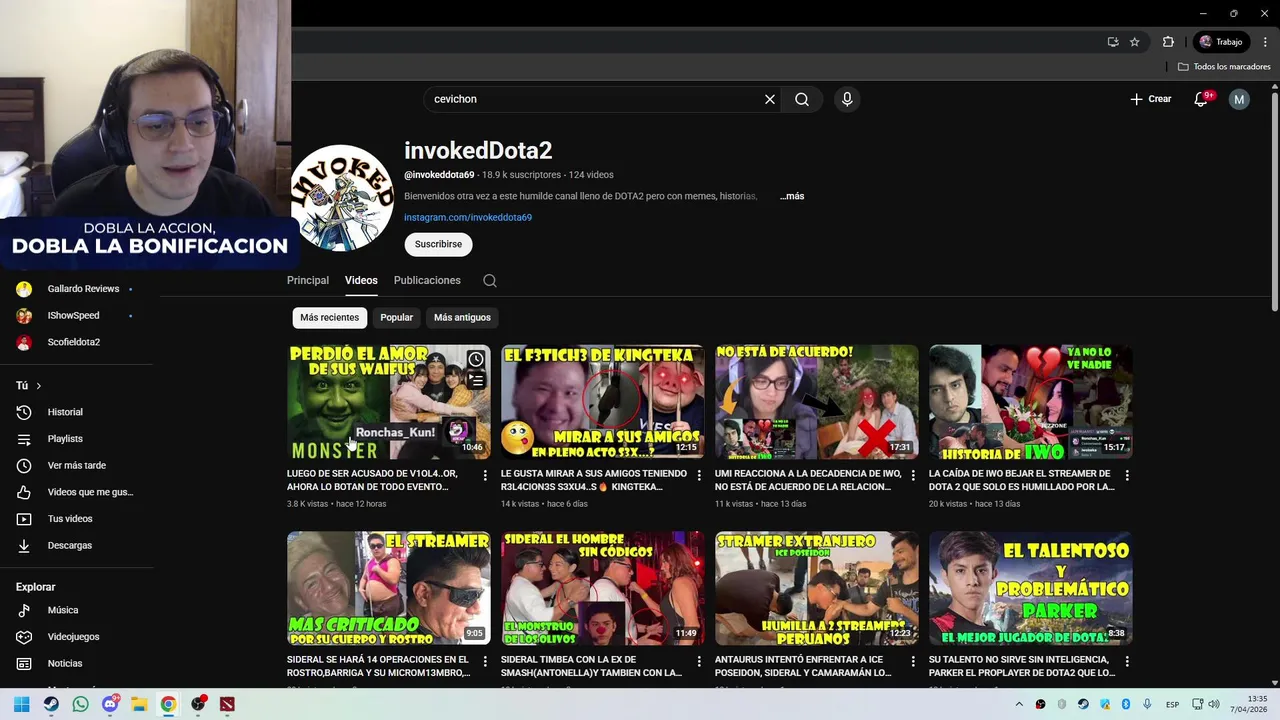Open YouTube notifications bell

coord(1201,99)
